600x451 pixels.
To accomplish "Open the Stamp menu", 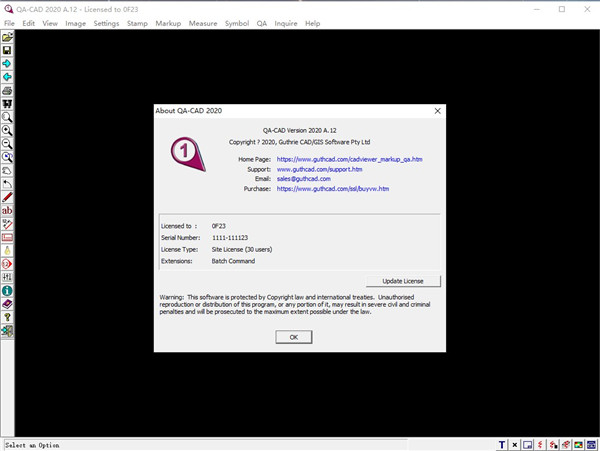I will click(x=137, y=23).
